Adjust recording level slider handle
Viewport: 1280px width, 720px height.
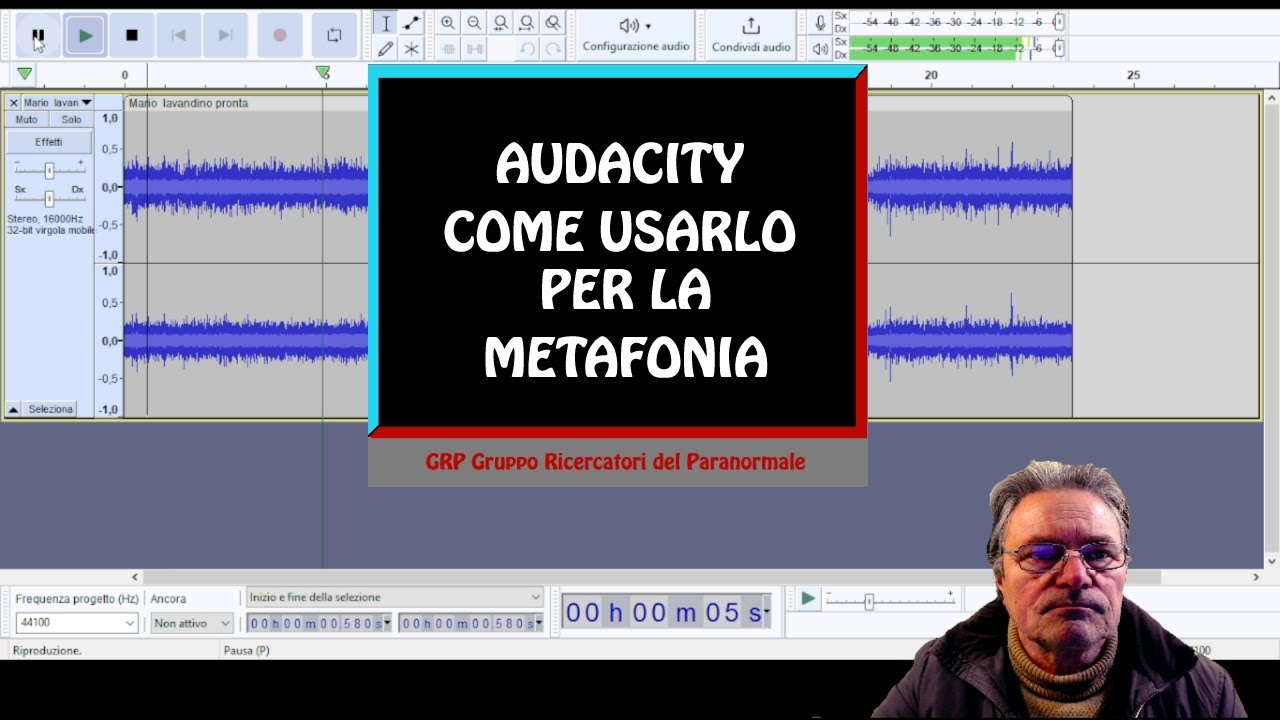[1059, 22]
